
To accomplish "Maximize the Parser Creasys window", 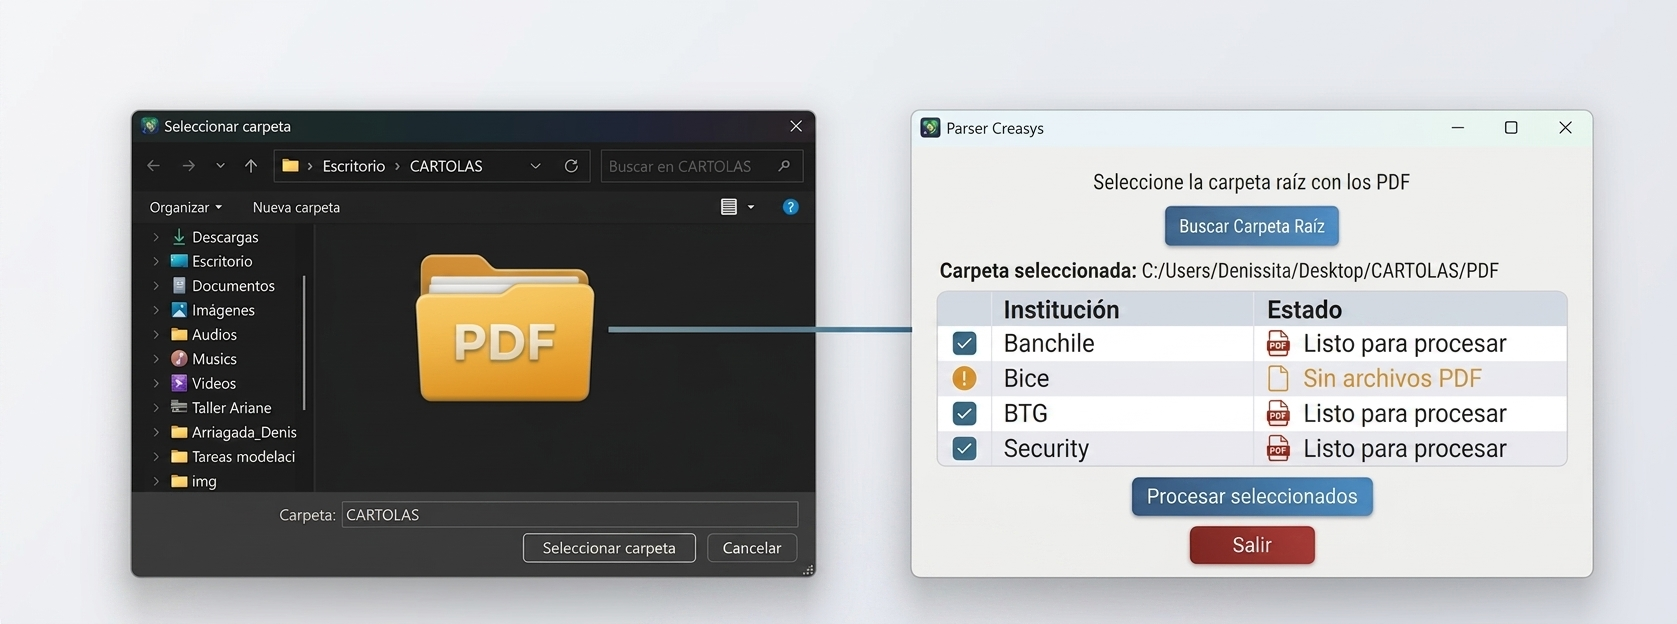I will [x=1511, y=127].
